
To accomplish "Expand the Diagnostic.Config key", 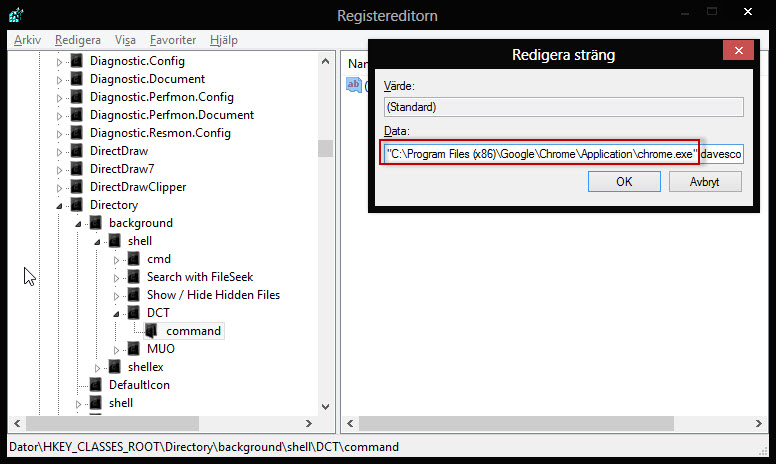I will [x=59, y=62].
